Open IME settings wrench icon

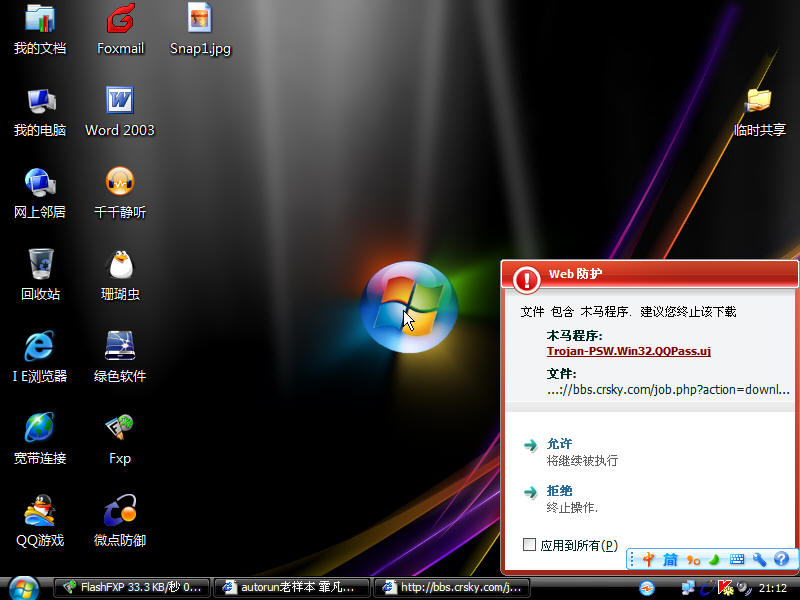click(x=759, y=560)
